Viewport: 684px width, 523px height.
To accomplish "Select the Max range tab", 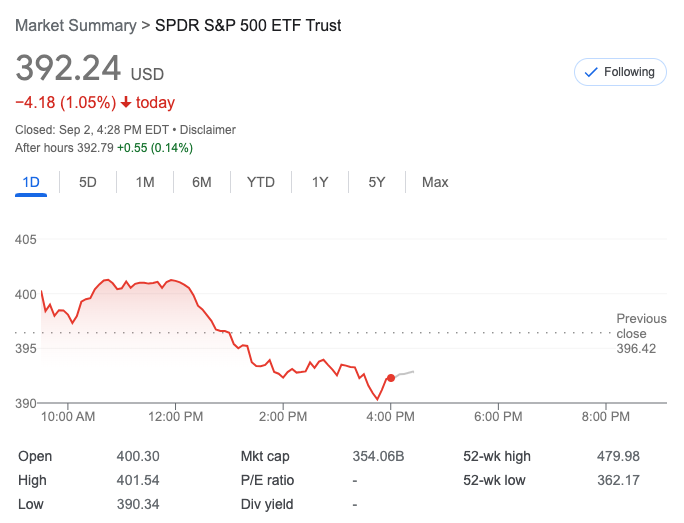I will [435, 182].
